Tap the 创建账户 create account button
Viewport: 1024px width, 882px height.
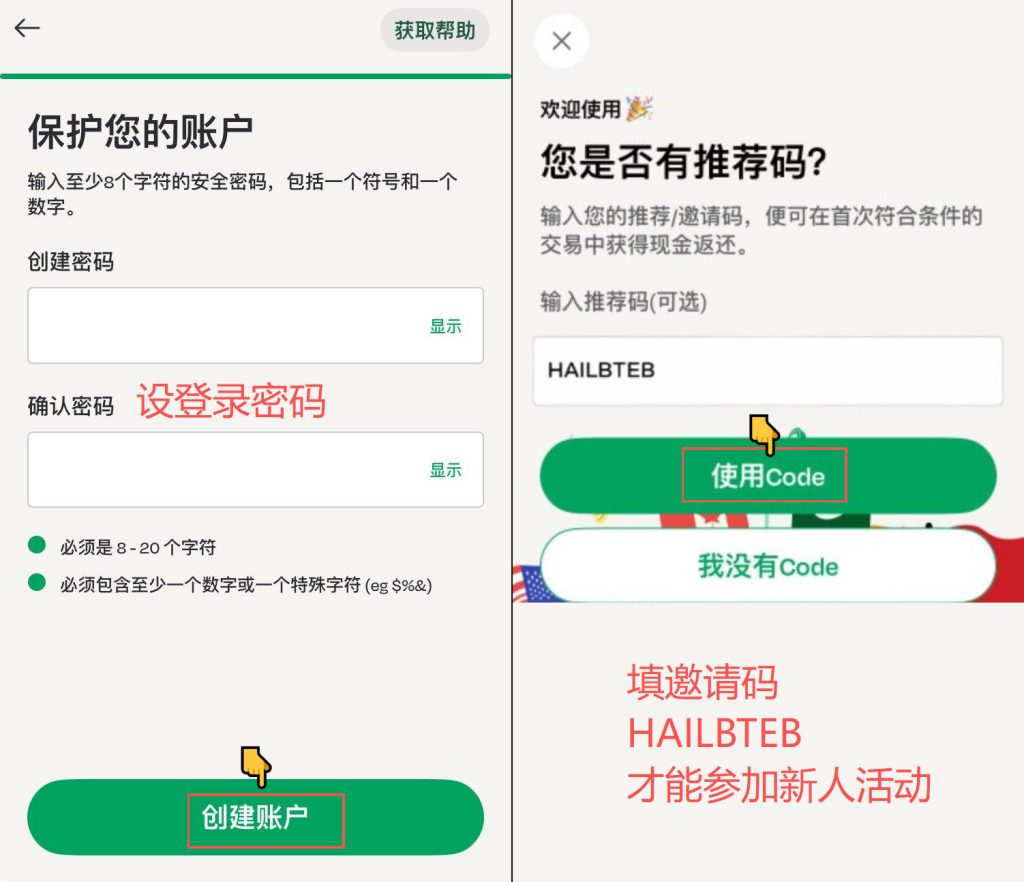255,817
